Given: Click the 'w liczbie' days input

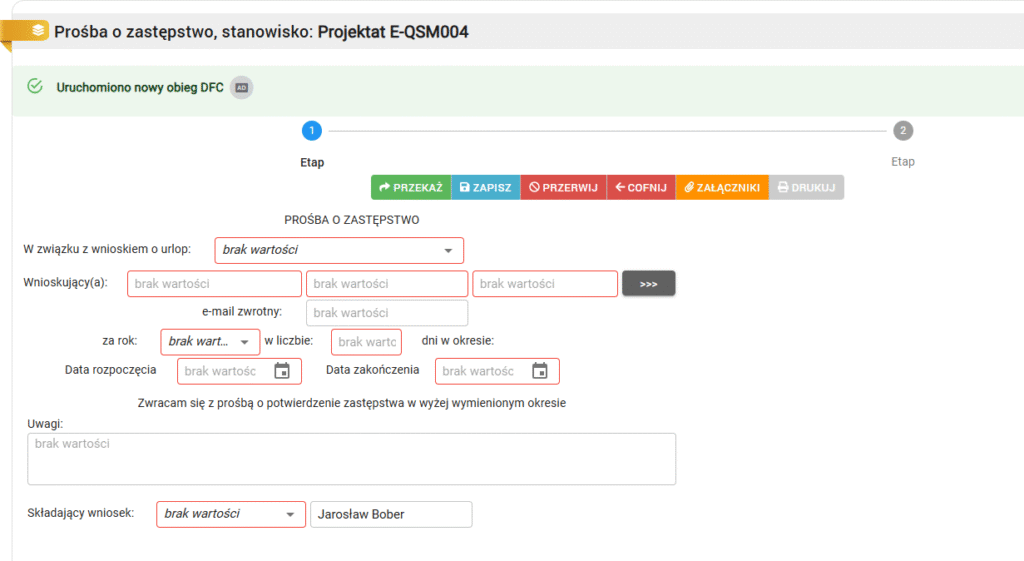Looking at the screenshot, I should pyautogui.click(x=366, y=342).
